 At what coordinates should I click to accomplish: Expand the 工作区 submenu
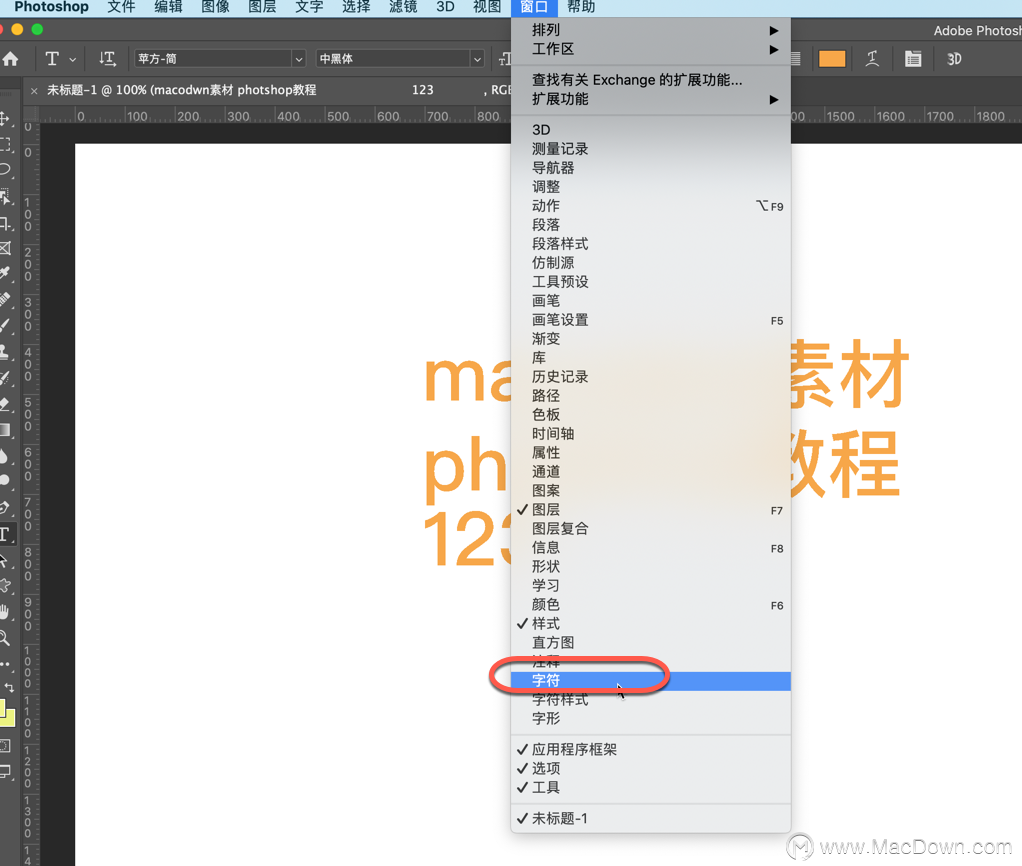coord(650,49)
